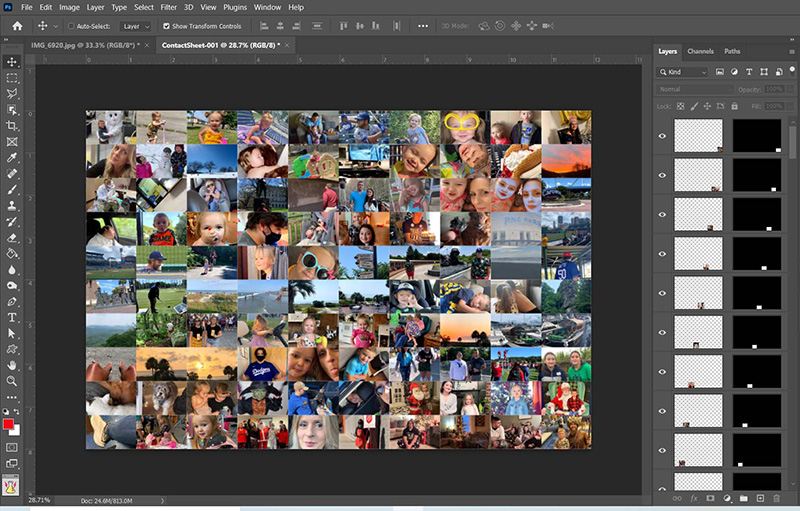The width and height of the screenshot is (800, 511).
Task: Select the Horizontal Type tool
Action: pos(12,317)
